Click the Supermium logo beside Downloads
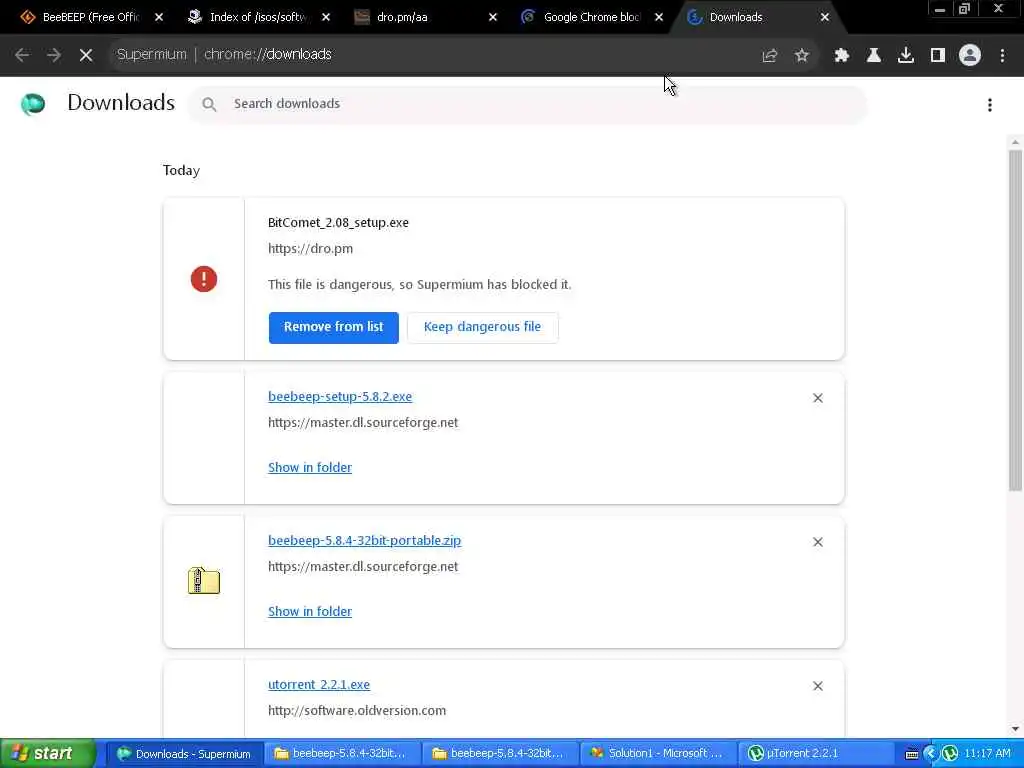Image resolution: width=1024 pixels, height=768 pixels. [x=33, y=104]
